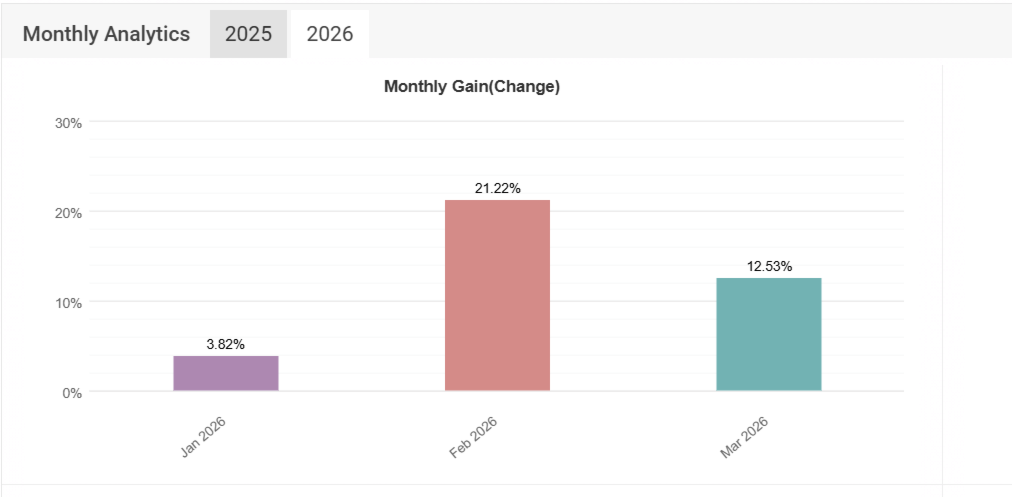The image size is (1012, 497).
Task: Switch to the 2025 tab
Action: pyautogui.click(x=248, y=34)
